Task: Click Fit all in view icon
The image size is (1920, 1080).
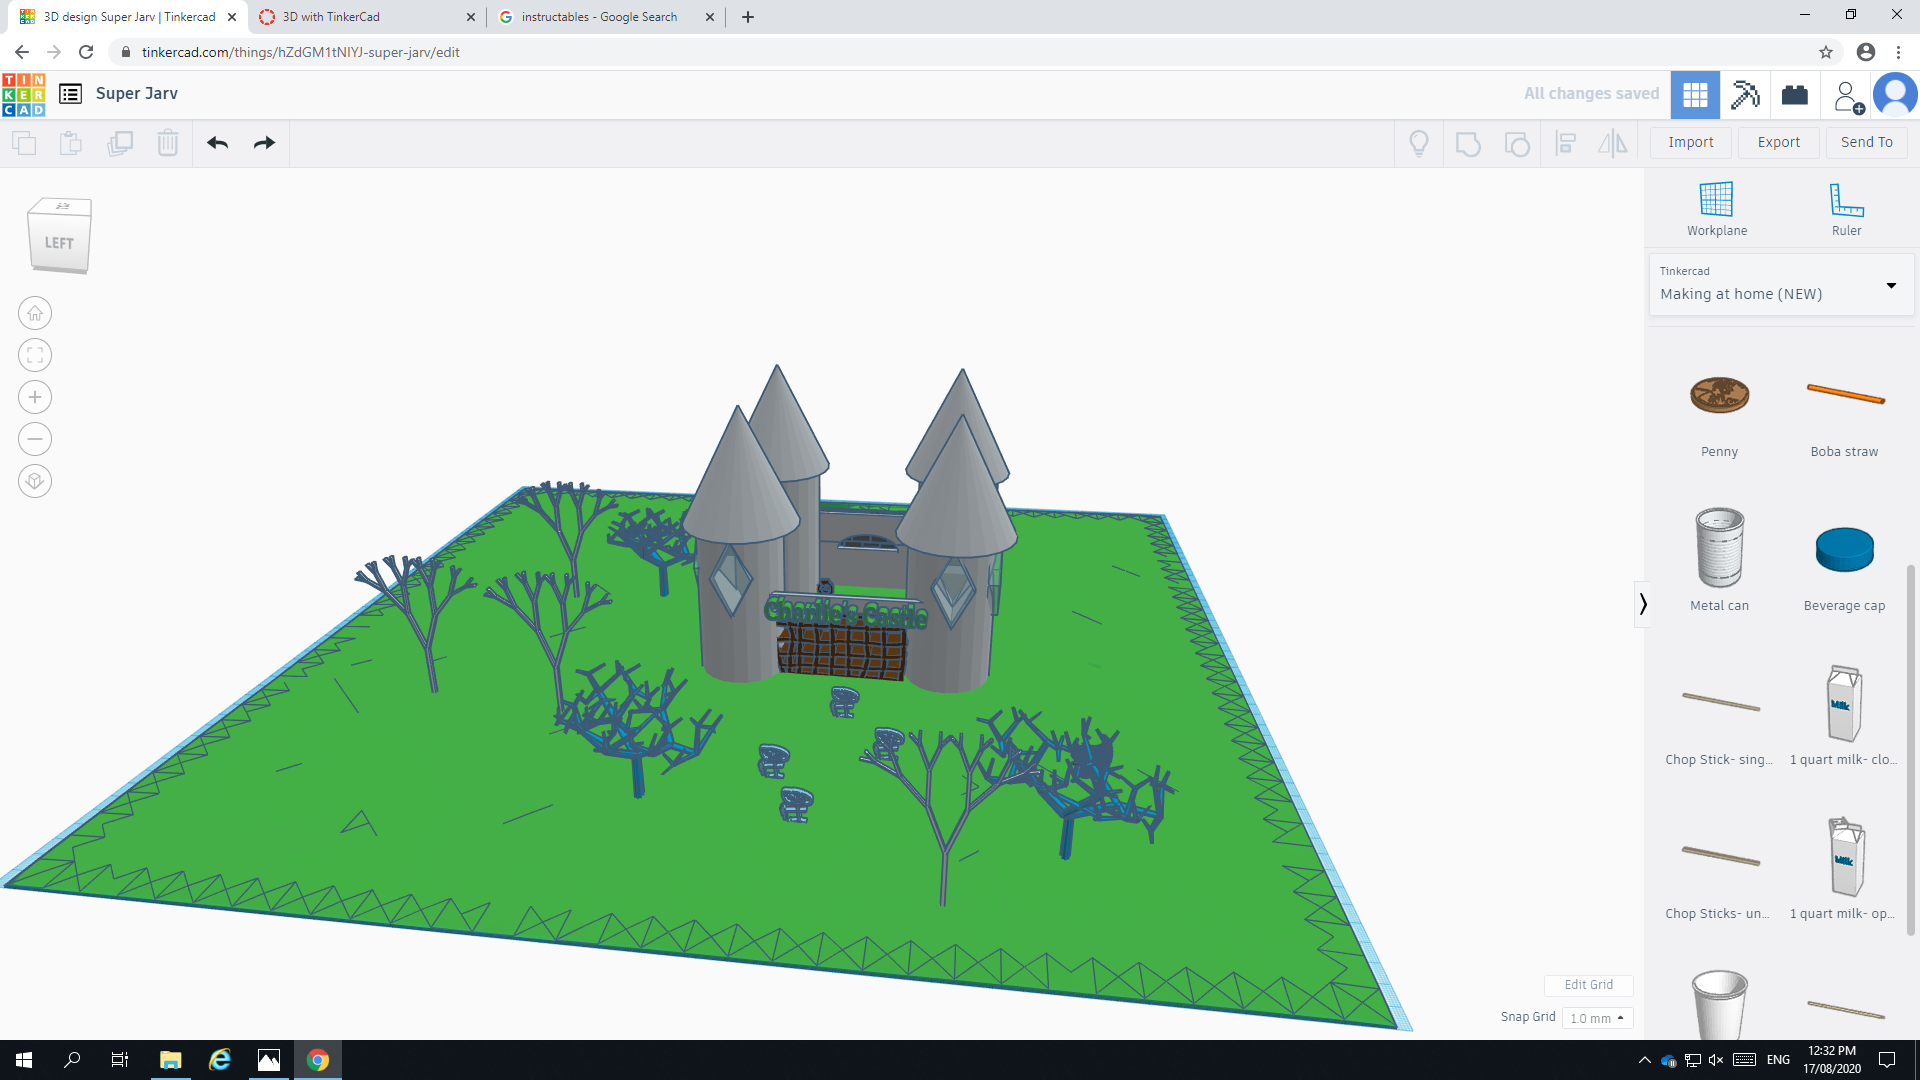Action: [x=35, y=356]
